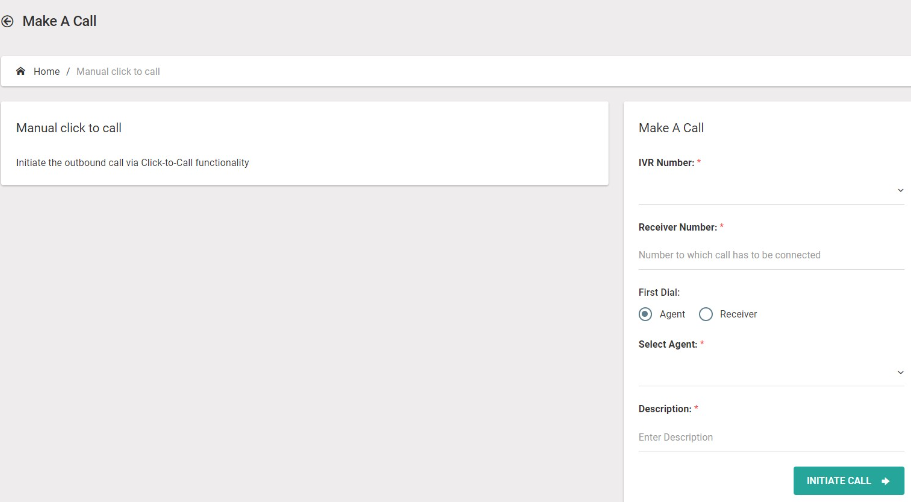911x502 pixels.
Task: Go to the Home breadcrumb link
Action: pyautogui.click(x=46, y=71)
